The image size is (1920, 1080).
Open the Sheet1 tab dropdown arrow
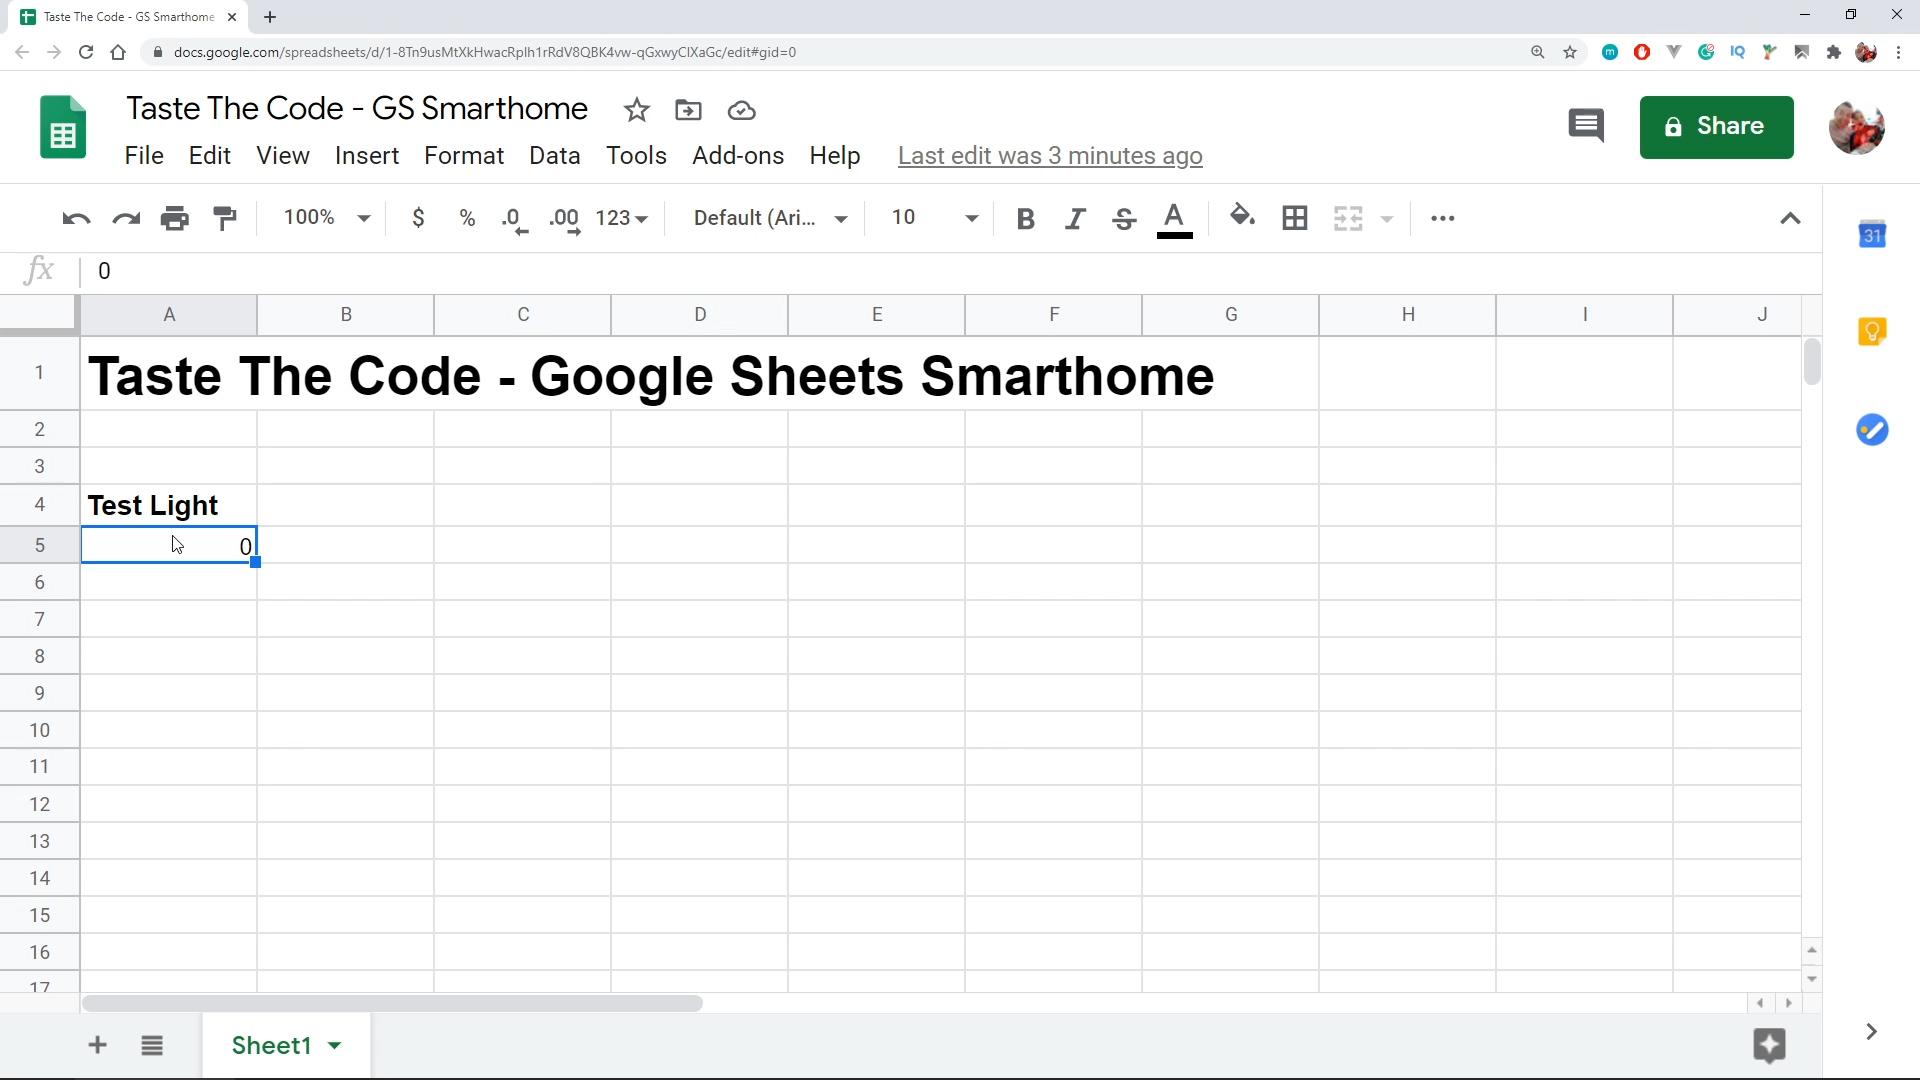pyautogui.click(x=335, y=1045)
